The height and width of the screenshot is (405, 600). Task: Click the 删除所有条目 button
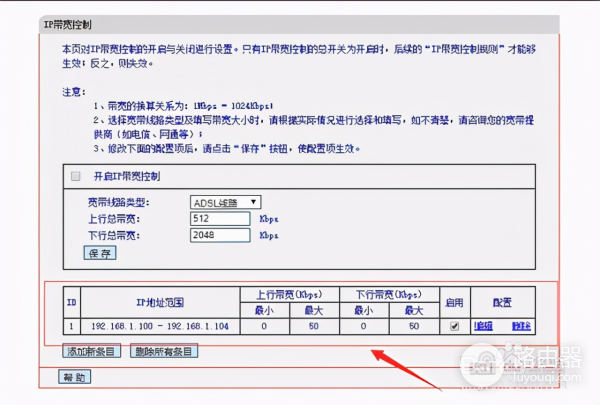tap(164, 351)
